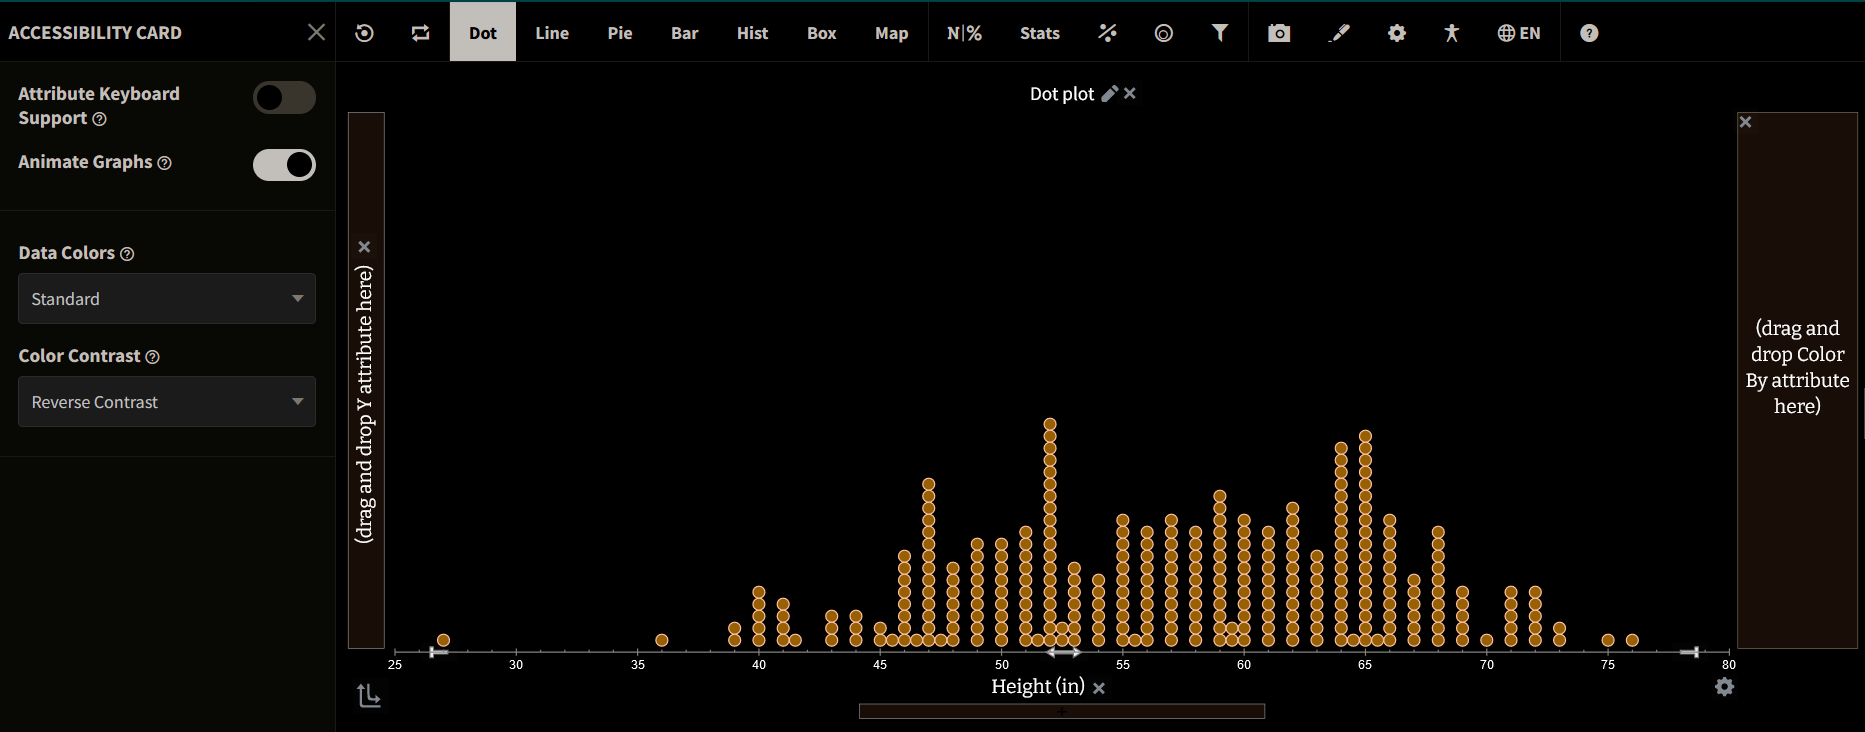This screenshot has height=732, width=1865.
Task: Select the Box plot tab
Action: pyautogui.click(x=821, y=33)
